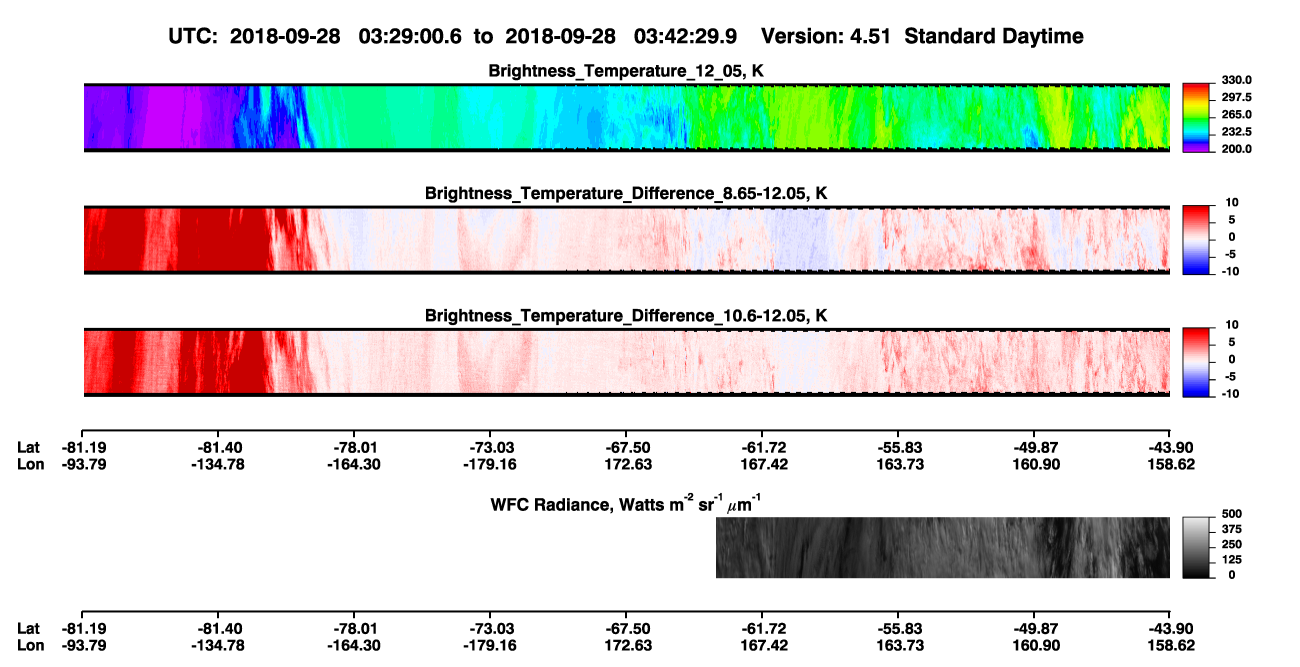Click latitude -81.19 on the upper axis
1300x667 pixels.
click(82, 448)
